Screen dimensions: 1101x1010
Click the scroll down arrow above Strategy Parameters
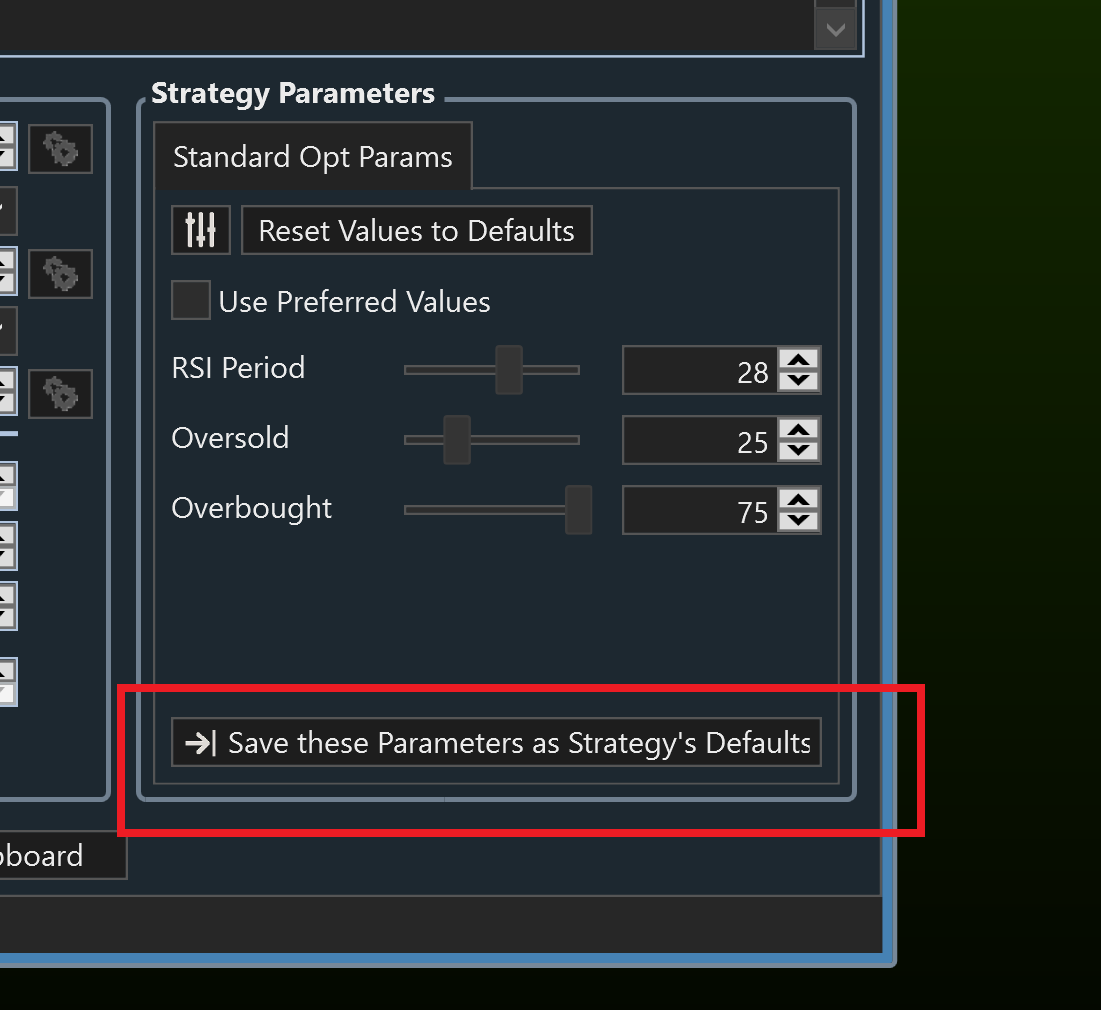(835, 30)
